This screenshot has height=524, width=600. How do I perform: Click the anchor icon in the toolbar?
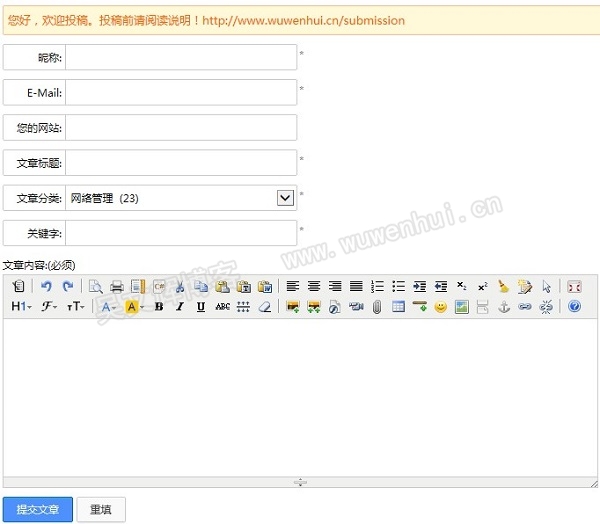(x=504, y=307)
